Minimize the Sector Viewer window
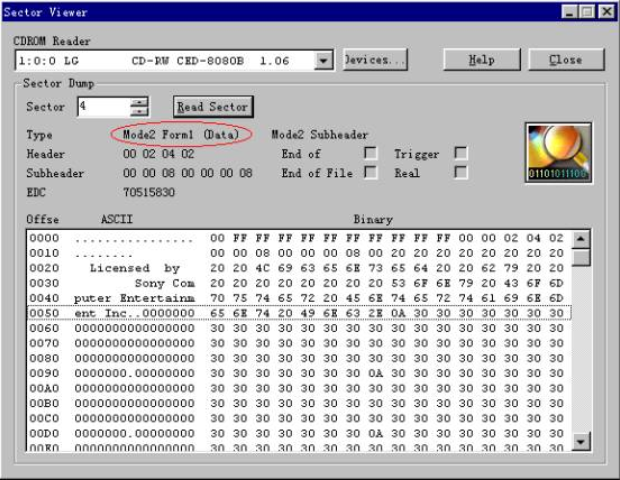The width and height of the screenshot is (620, 480). 569,12
